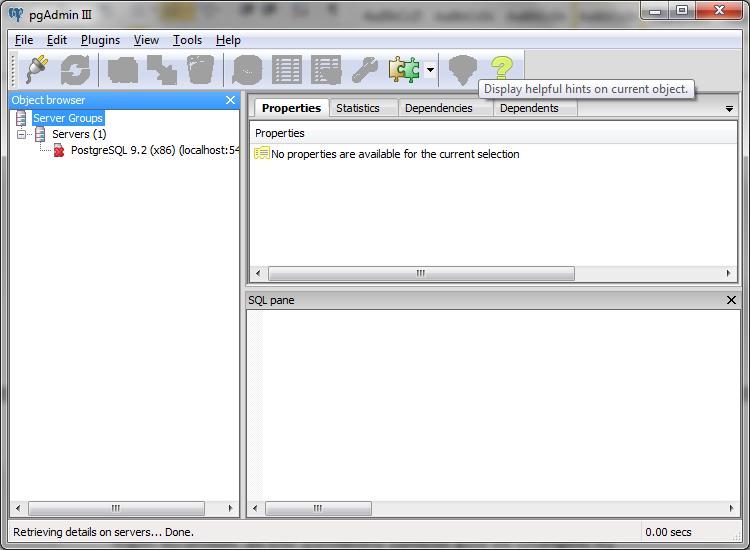Open the Plugins menu
This screenshot has width=750, height=550.
[x=100, y=40]
